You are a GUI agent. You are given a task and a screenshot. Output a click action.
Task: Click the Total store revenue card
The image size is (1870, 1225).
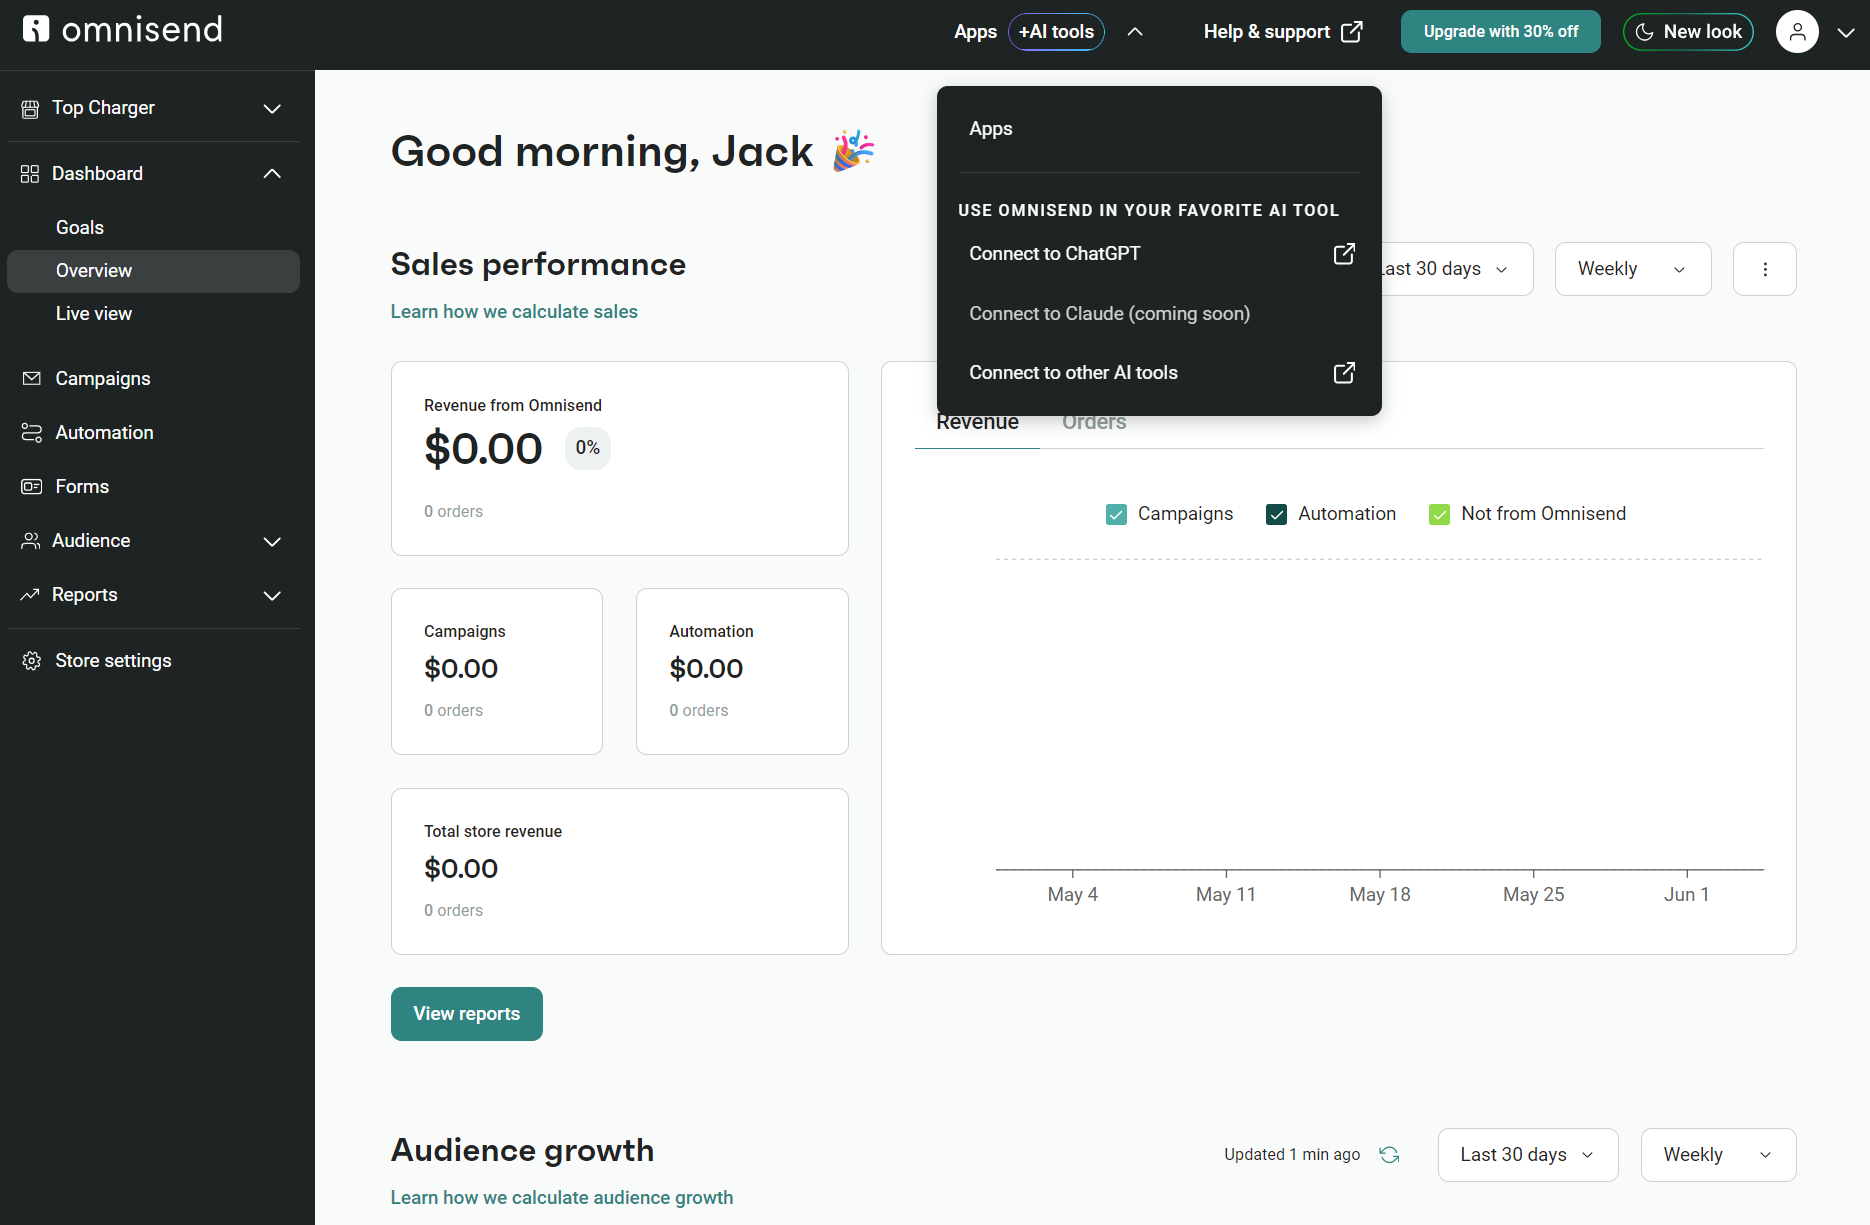[x=620, y=872]
